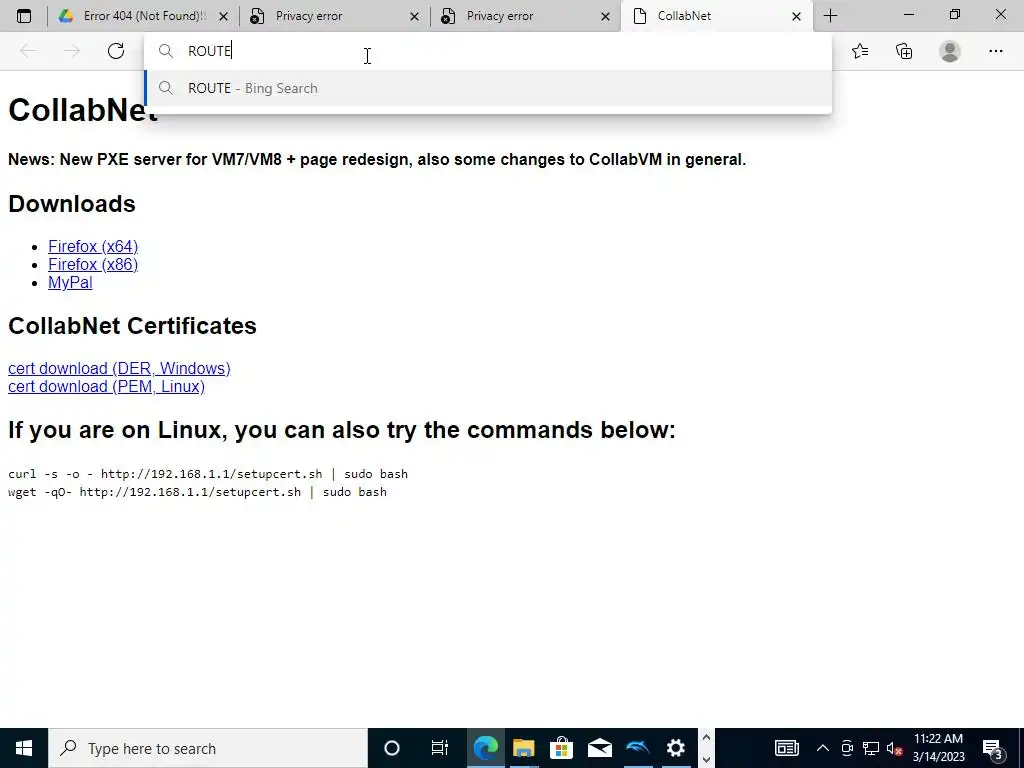Close the first Privacy error tab

tap(414, 16)
